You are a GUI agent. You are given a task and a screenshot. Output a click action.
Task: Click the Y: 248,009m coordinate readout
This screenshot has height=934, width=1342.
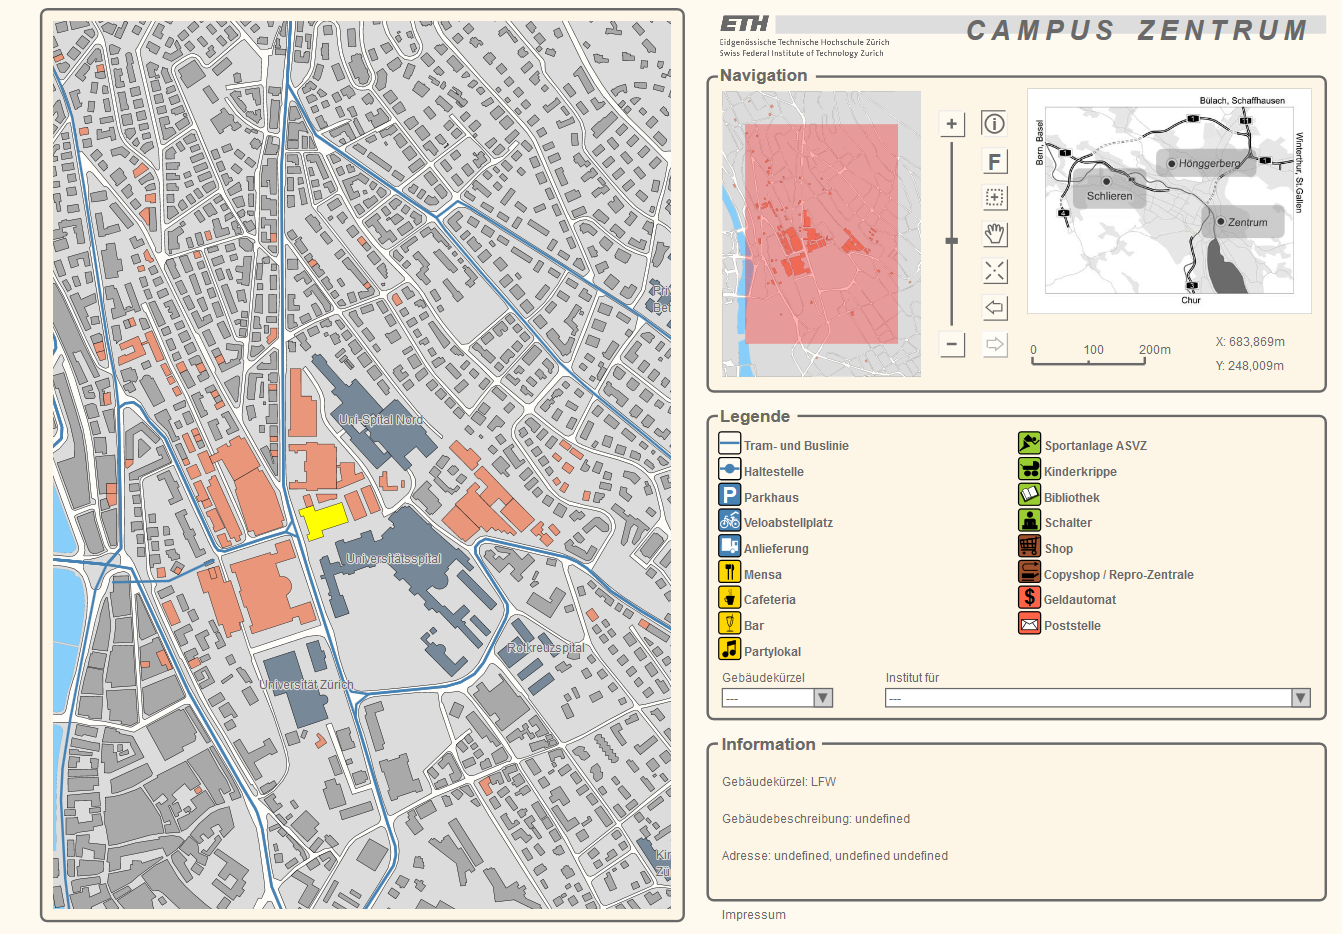tap(1250, 366)
